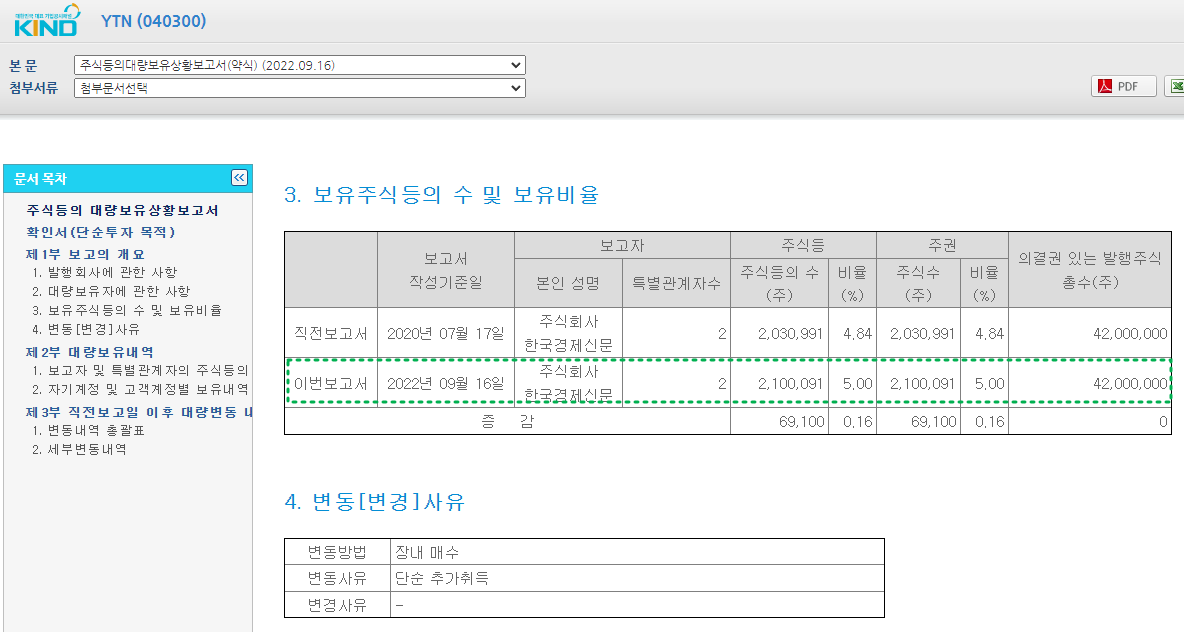The width and height of the screenshot is (1184, 632).
Task: Open the 첨부서류 attachment dropdown
Action: (x=300, y=88)
